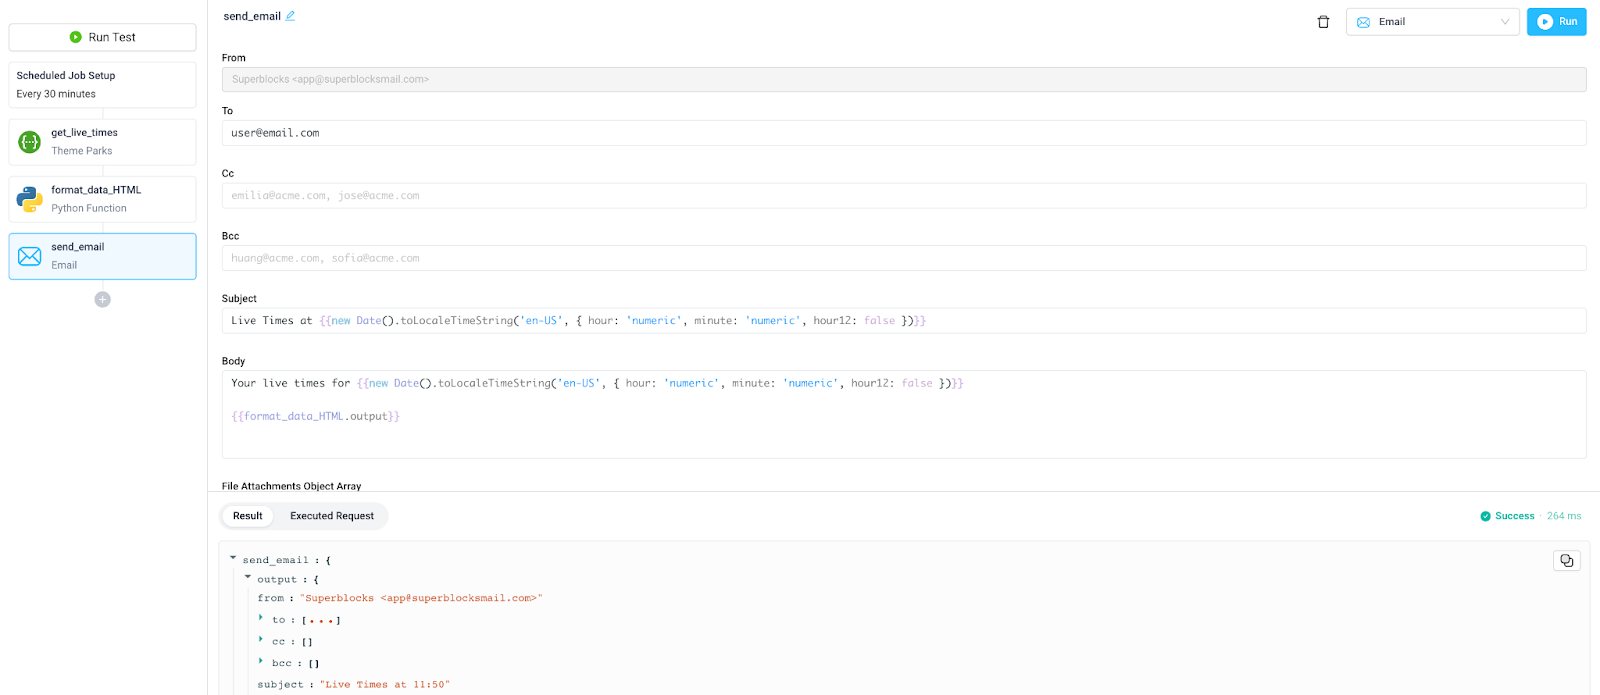Click the envelope icon in the Email dropdown
This screenshot has height=695, width=1600.
click(1363, 22)
